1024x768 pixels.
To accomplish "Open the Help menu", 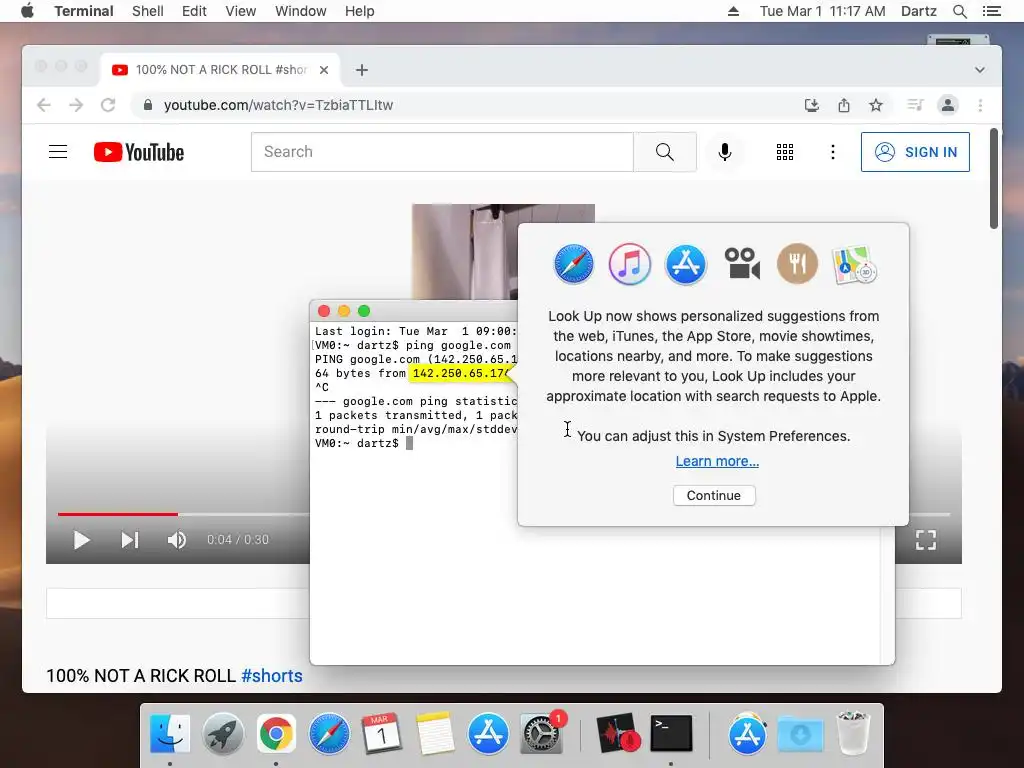I will (x=359, y=11).
